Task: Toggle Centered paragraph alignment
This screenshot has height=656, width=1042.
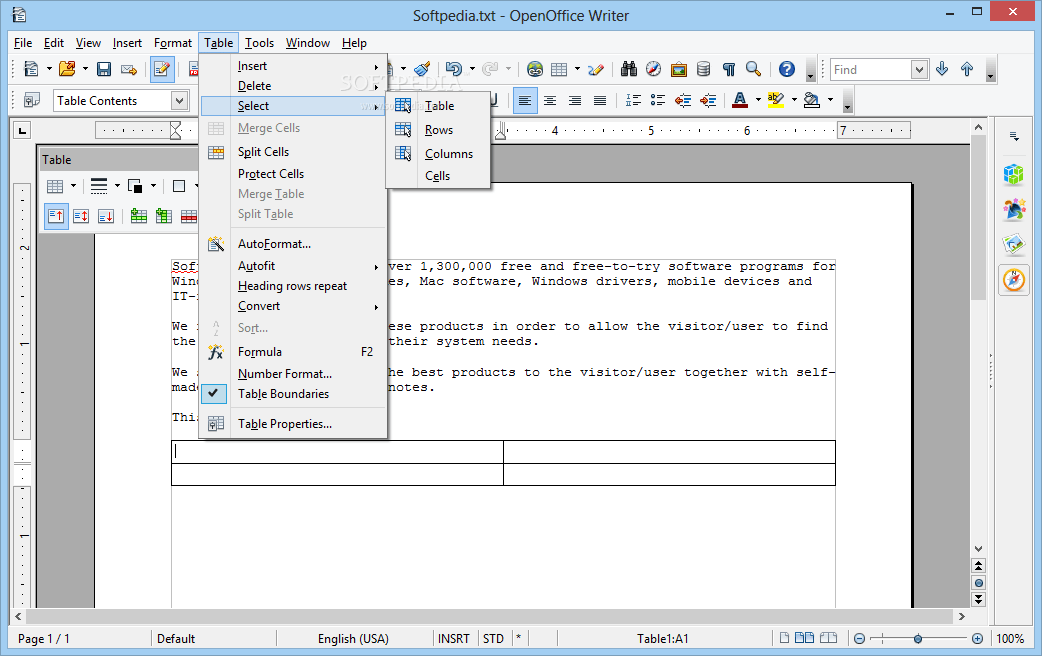Action: 550,100
